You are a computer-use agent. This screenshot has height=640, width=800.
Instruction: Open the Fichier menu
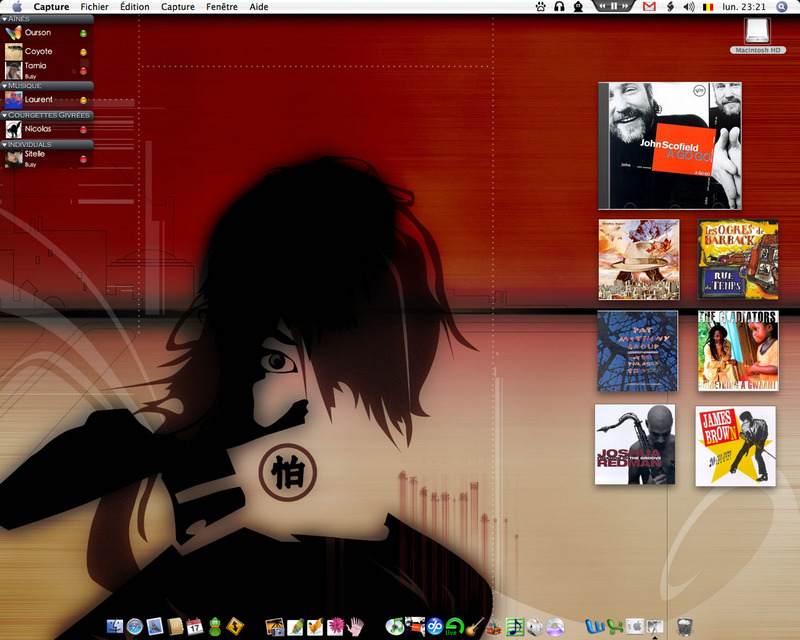click(94, 7)
